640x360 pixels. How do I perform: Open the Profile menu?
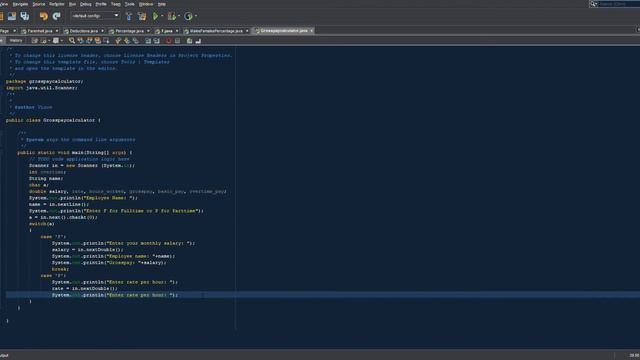click(x=101, y=4)
